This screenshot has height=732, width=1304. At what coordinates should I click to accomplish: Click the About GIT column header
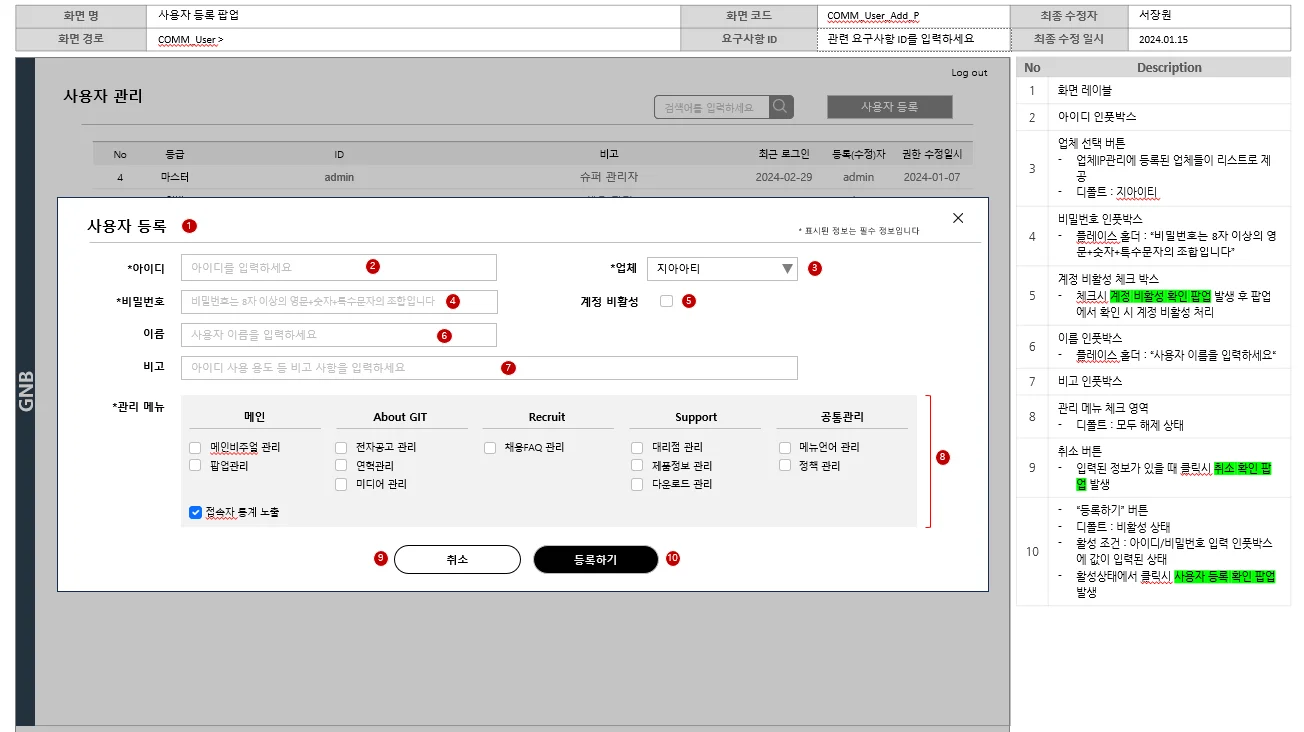tap(400, 417)
